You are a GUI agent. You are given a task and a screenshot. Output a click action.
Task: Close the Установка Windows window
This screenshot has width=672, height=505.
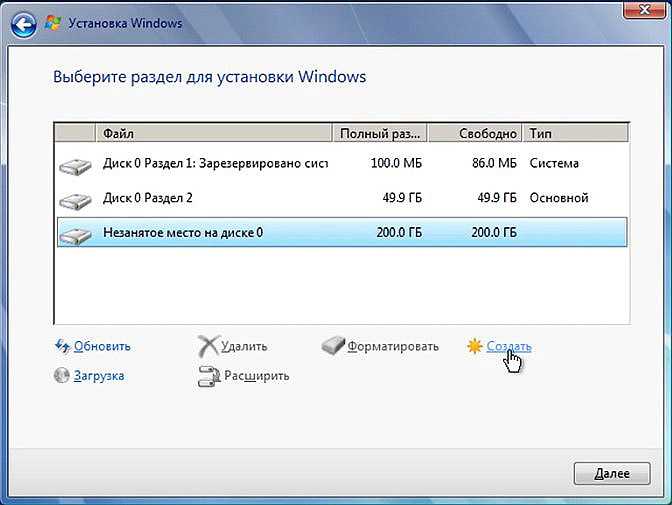[644, 9]
